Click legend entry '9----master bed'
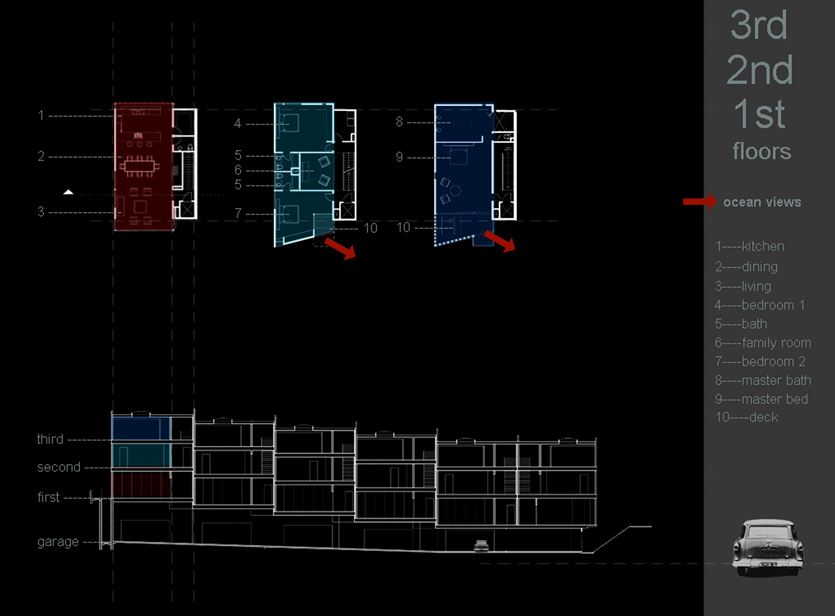Screen dimensions: 835x616 [x=762, y=399]
